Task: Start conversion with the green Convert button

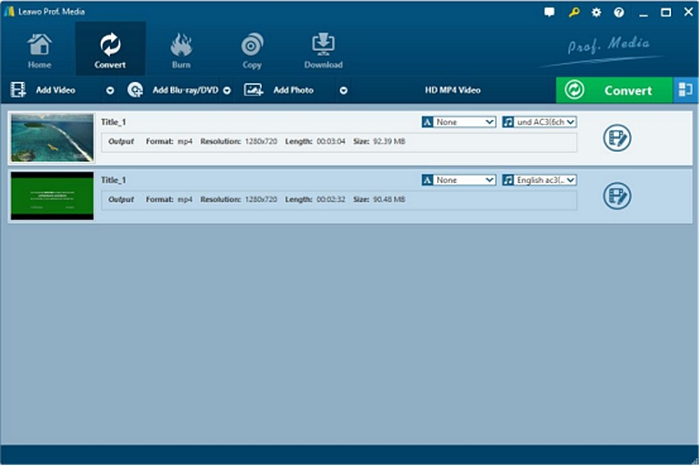Action: [x=614, y=90]
